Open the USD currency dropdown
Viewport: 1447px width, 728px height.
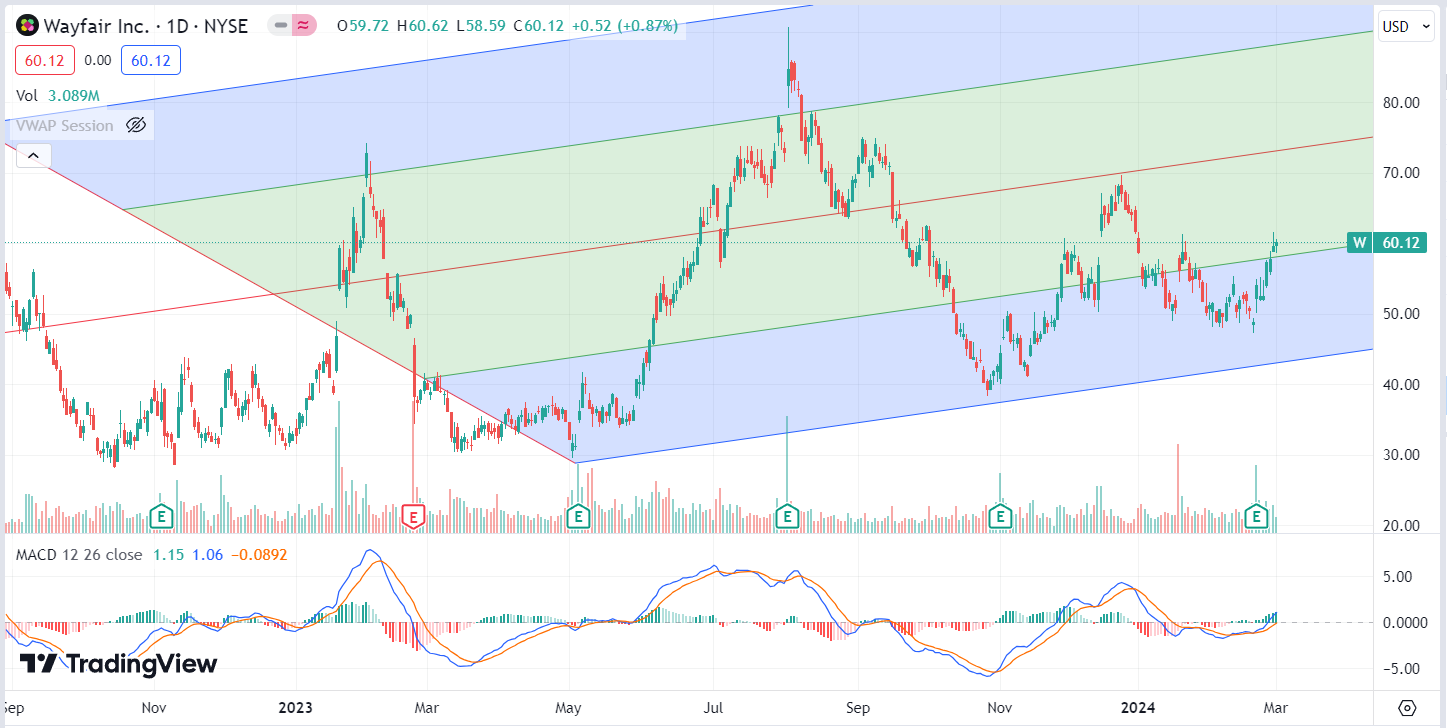click(x=1408, y=27)
